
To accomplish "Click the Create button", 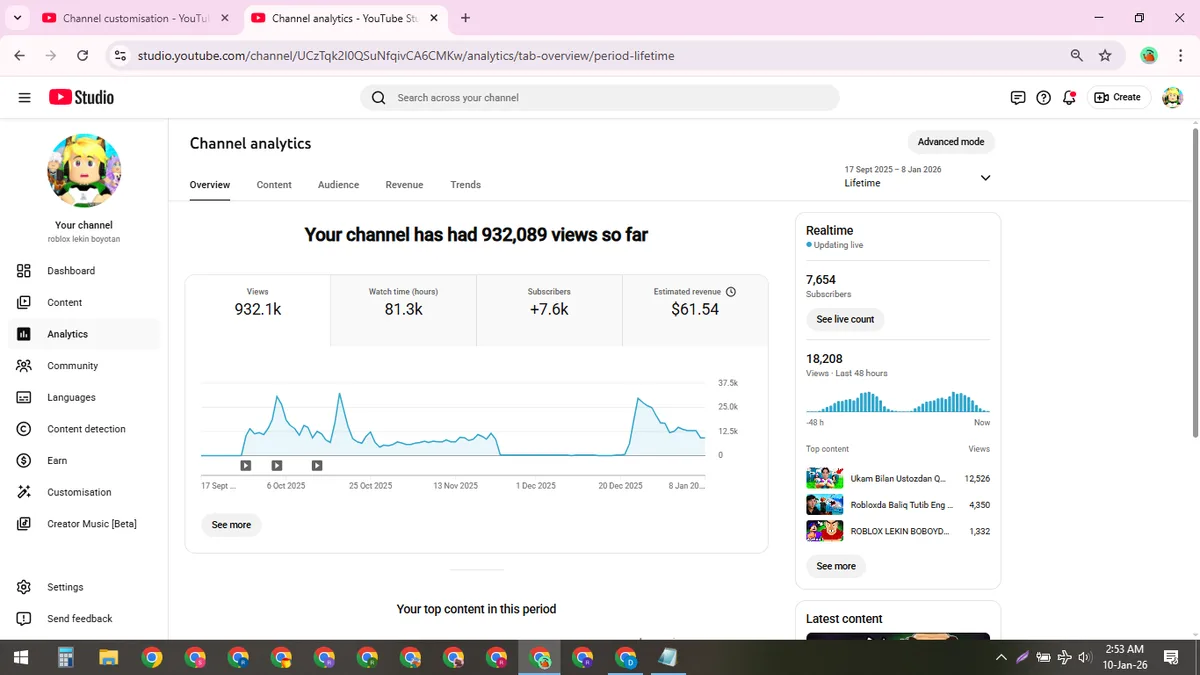I will pos(1117,97).
